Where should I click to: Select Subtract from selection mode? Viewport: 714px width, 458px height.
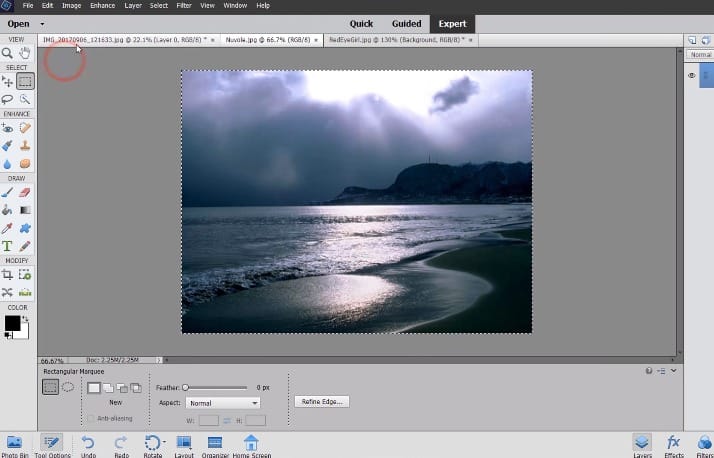click(x=122, y=388)
